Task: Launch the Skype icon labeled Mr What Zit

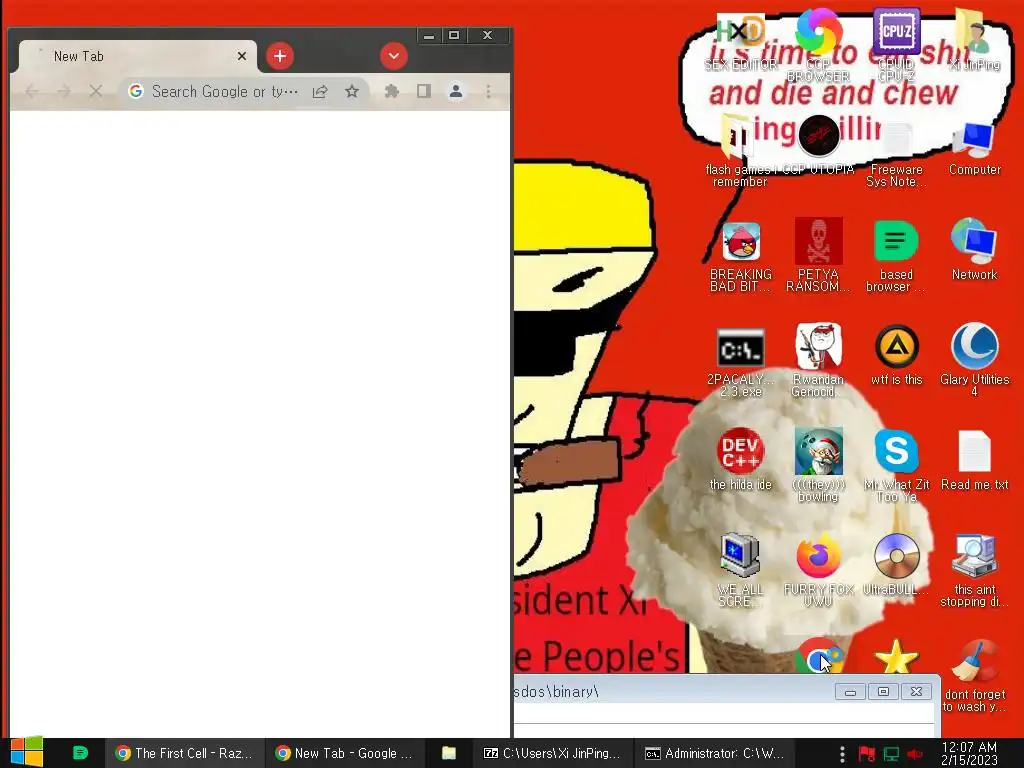Action: tap(897, 465)
